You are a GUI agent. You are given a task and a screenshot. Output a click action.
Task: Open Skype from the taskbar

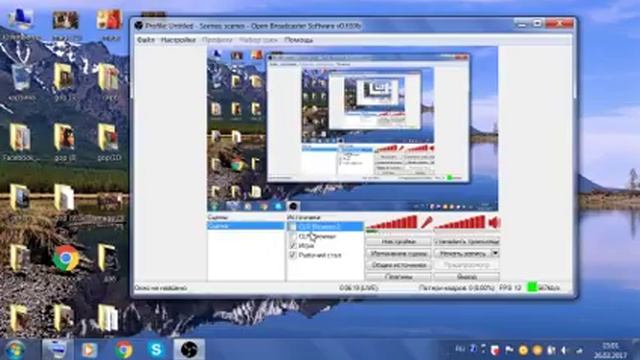pyautogui.click(x=156, y=350)
